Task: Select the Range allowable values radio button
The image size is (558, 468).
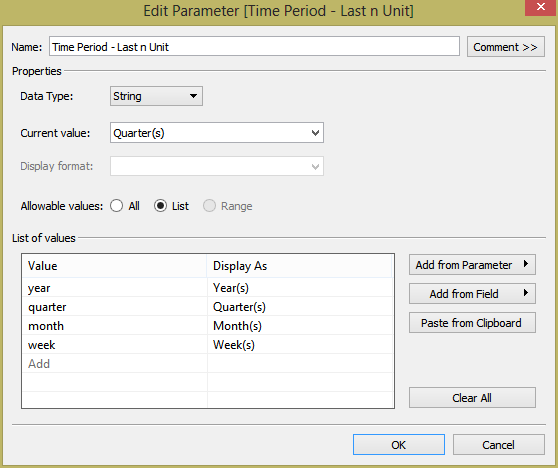Action: 209,206
